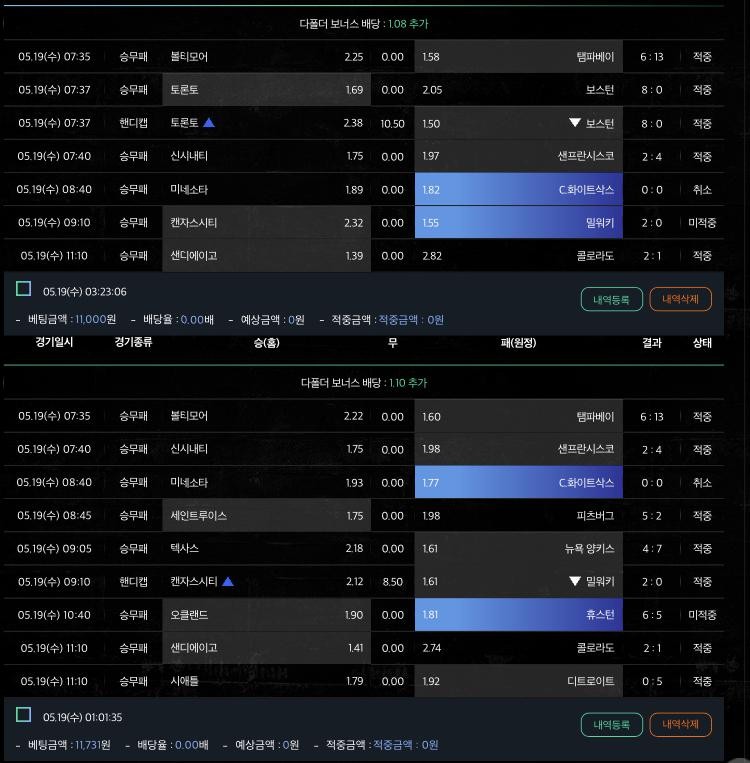Tick the checkbox for slip 05.19(수) 03:23:06
Image resolution: width=750 pixels, height=763 pixels.
pyautogui.click(x=23, y=289)
